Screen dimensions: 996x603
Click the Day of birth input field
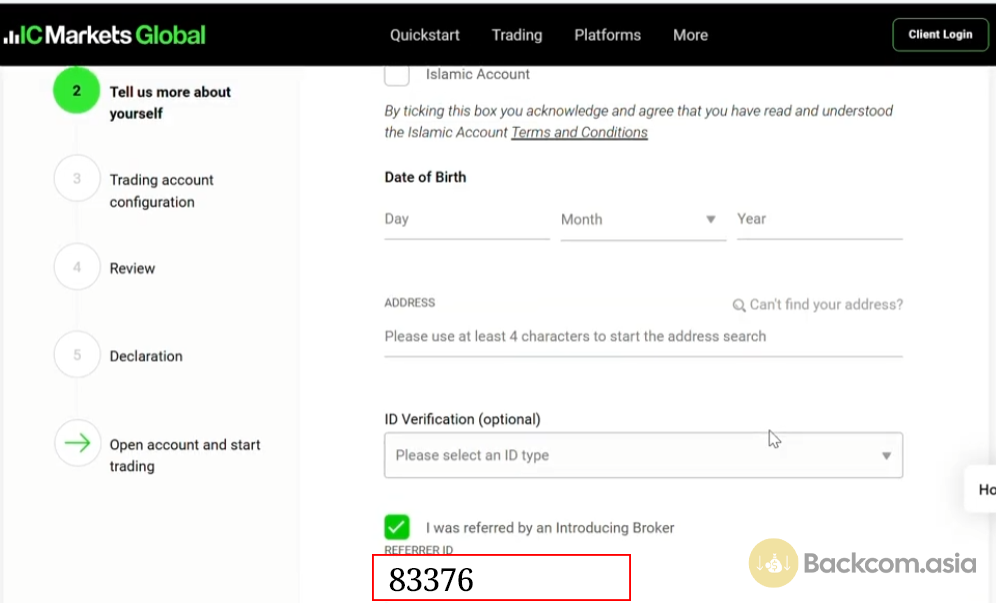(466, 219)
